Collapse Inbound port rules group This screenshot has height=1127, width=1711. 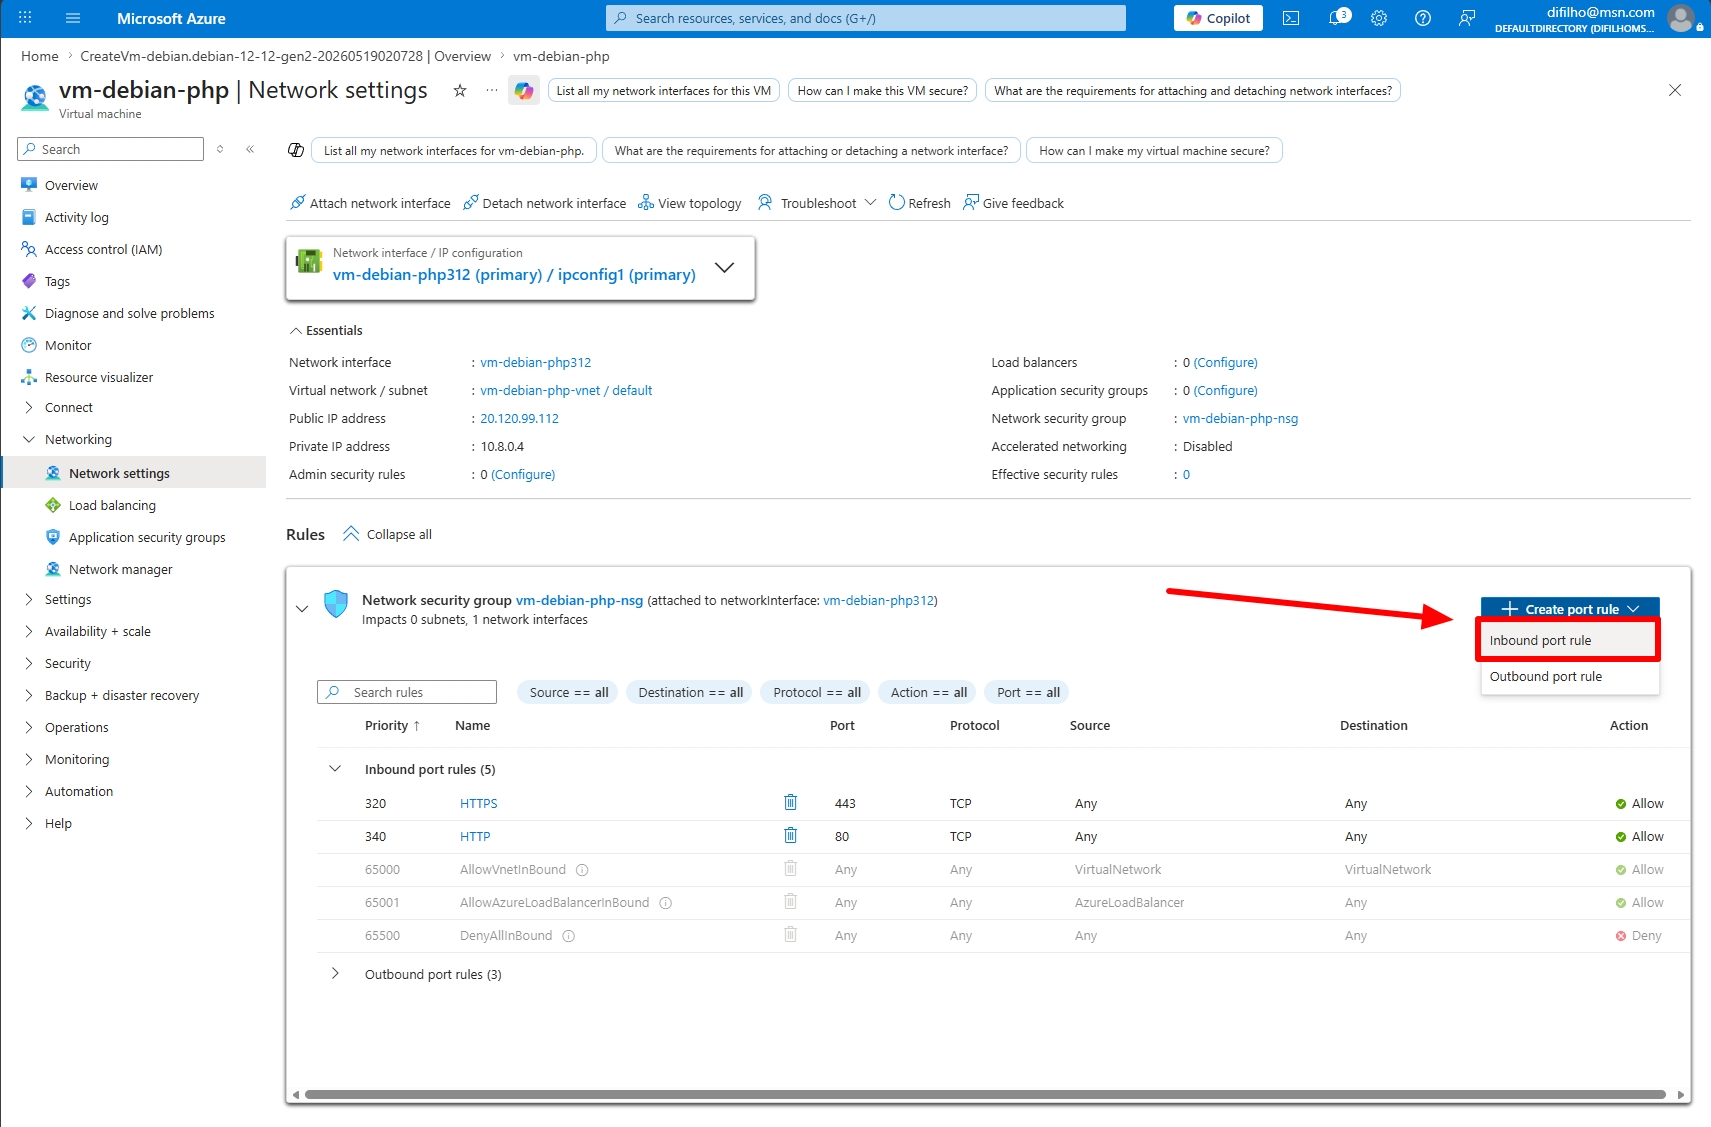pos(335,769)
